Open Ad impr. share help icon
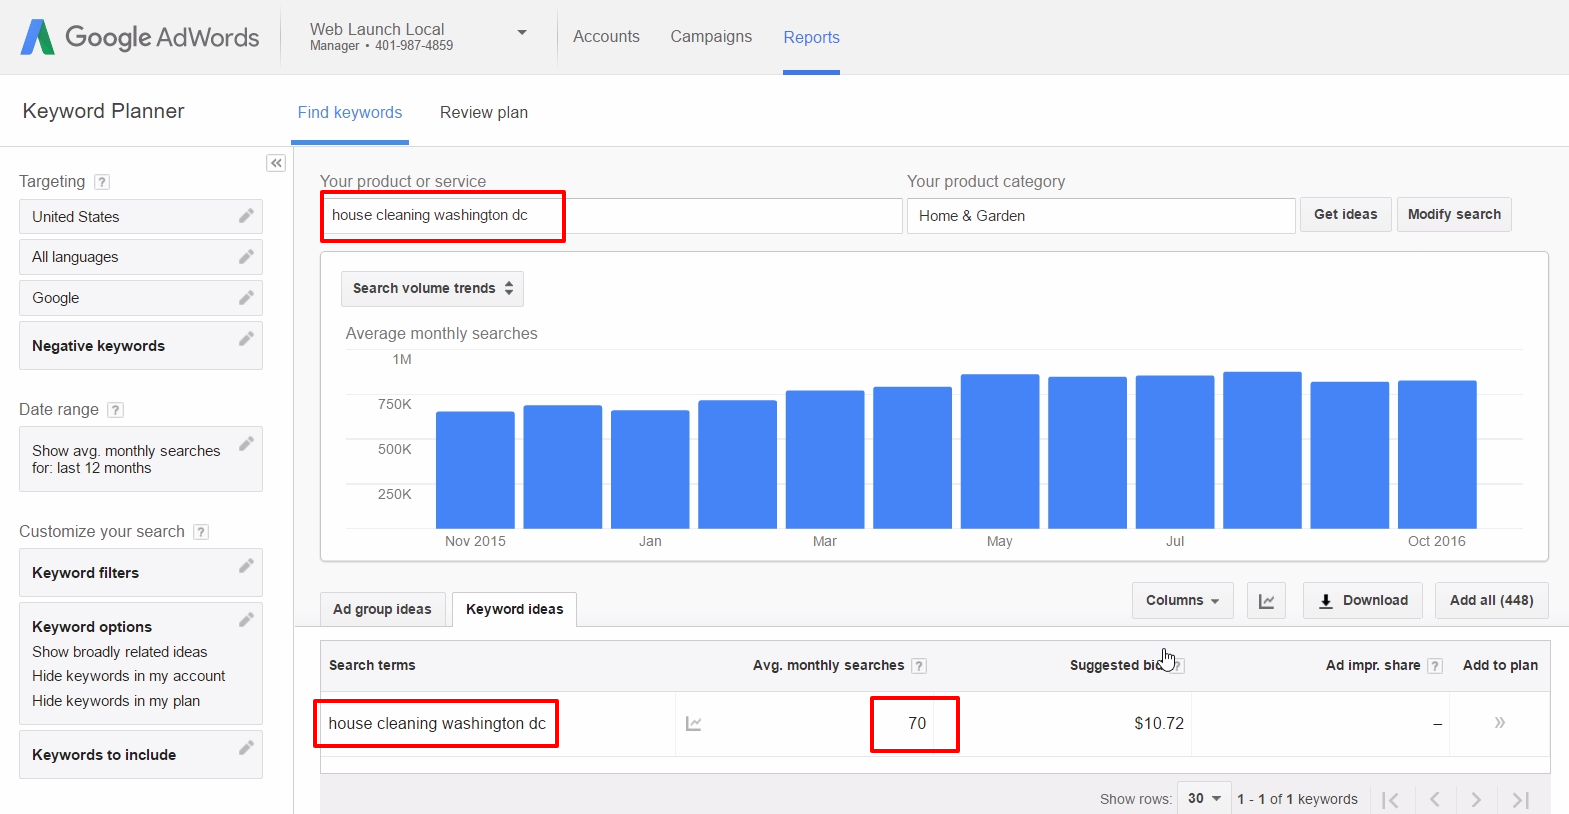This screenshot has height=814, width=1569. [1435, 666]
